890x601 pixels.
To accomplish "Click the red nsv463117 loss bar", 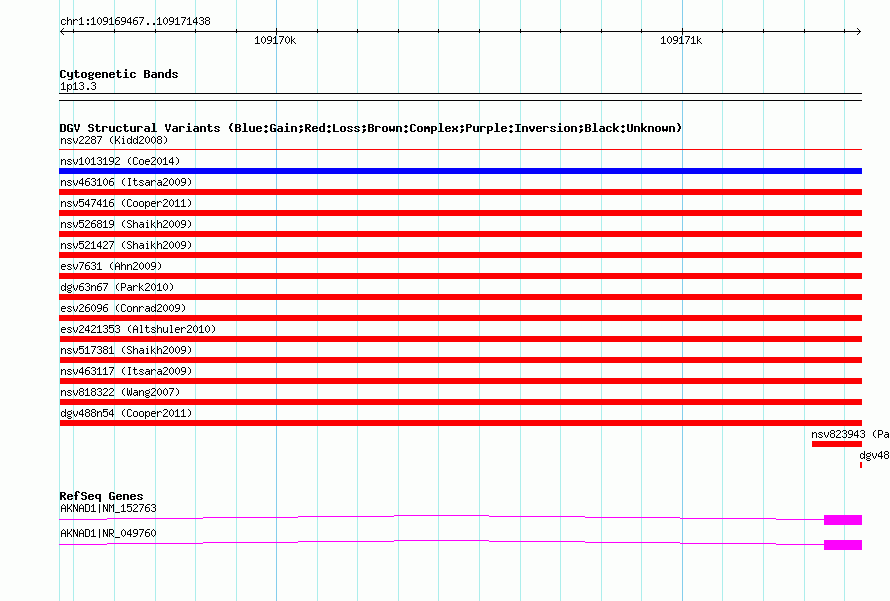I will [460, 381].
